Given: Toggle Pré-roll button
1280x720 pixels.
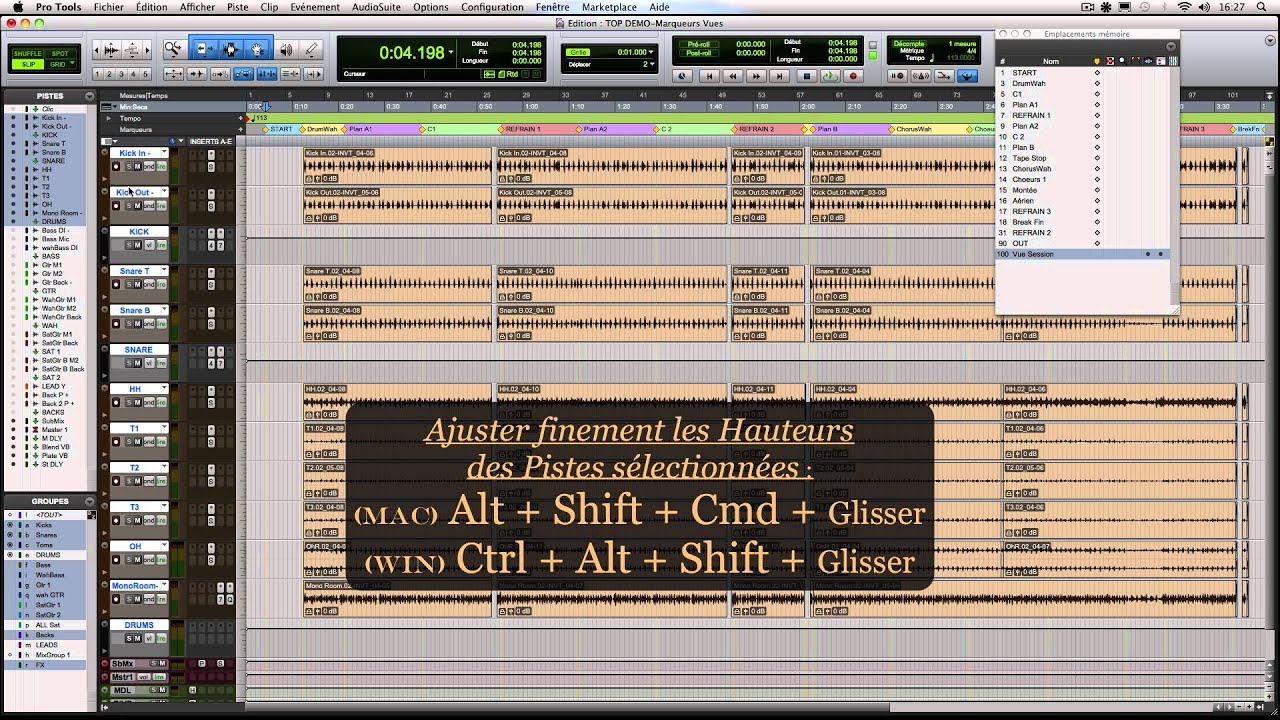Looking at the screenshot, I should point(699,44).
